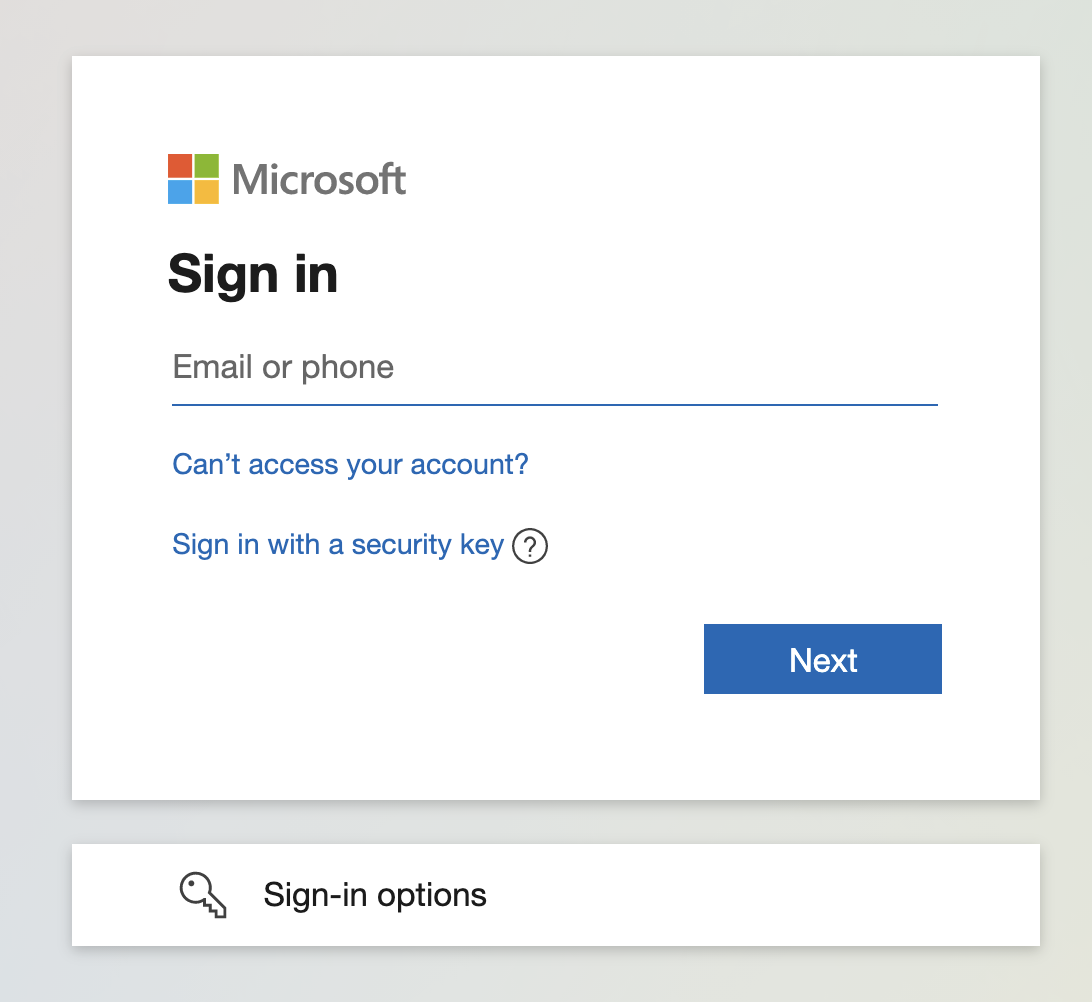Click the blue square in the Microsoft logo
The image size is (1092, 1002).
click(180, 192)
